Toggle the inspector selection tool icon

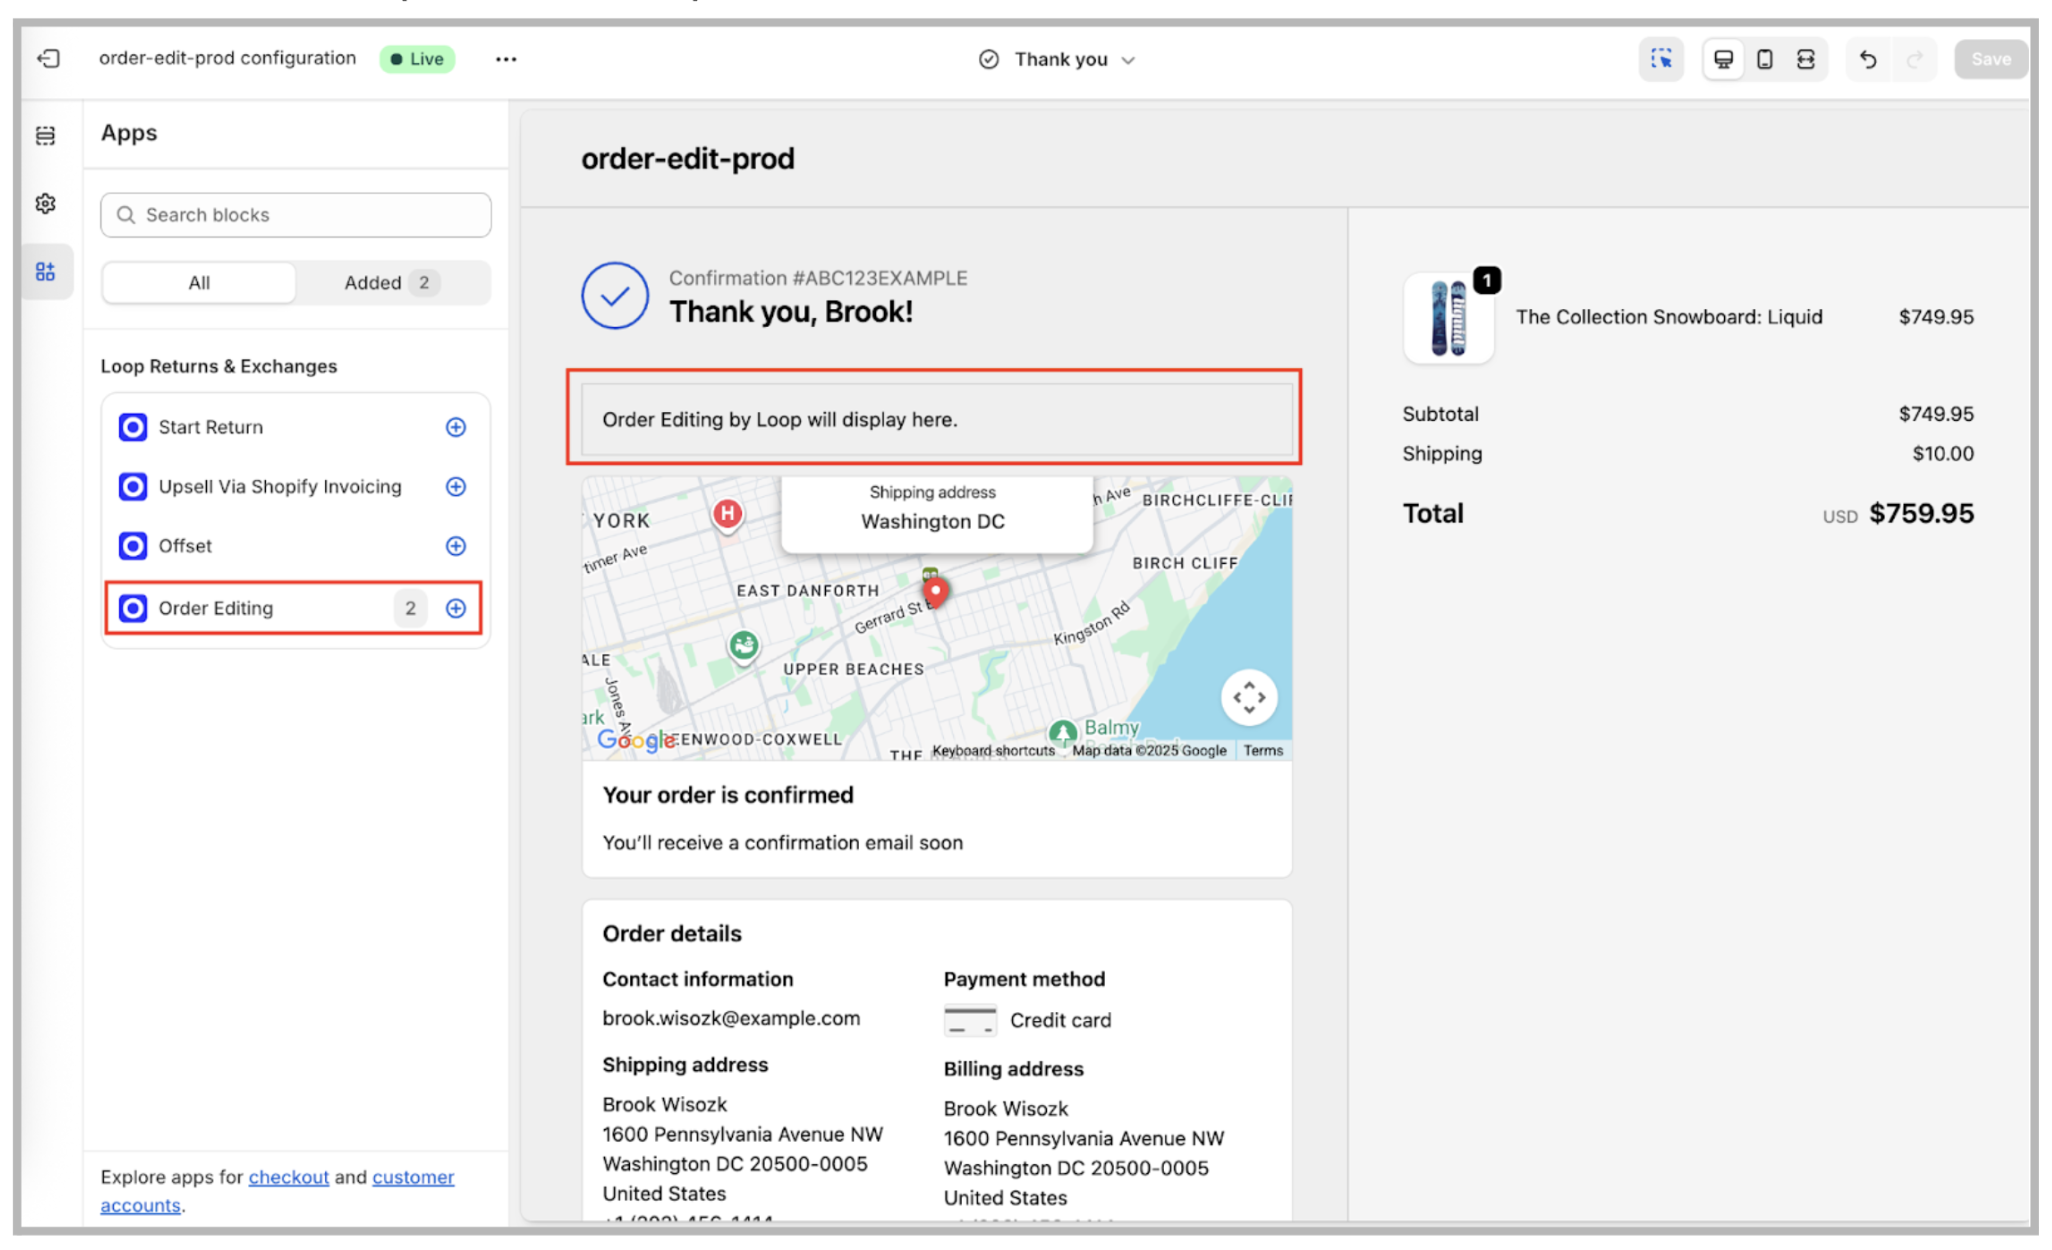tap(1661, 59)
